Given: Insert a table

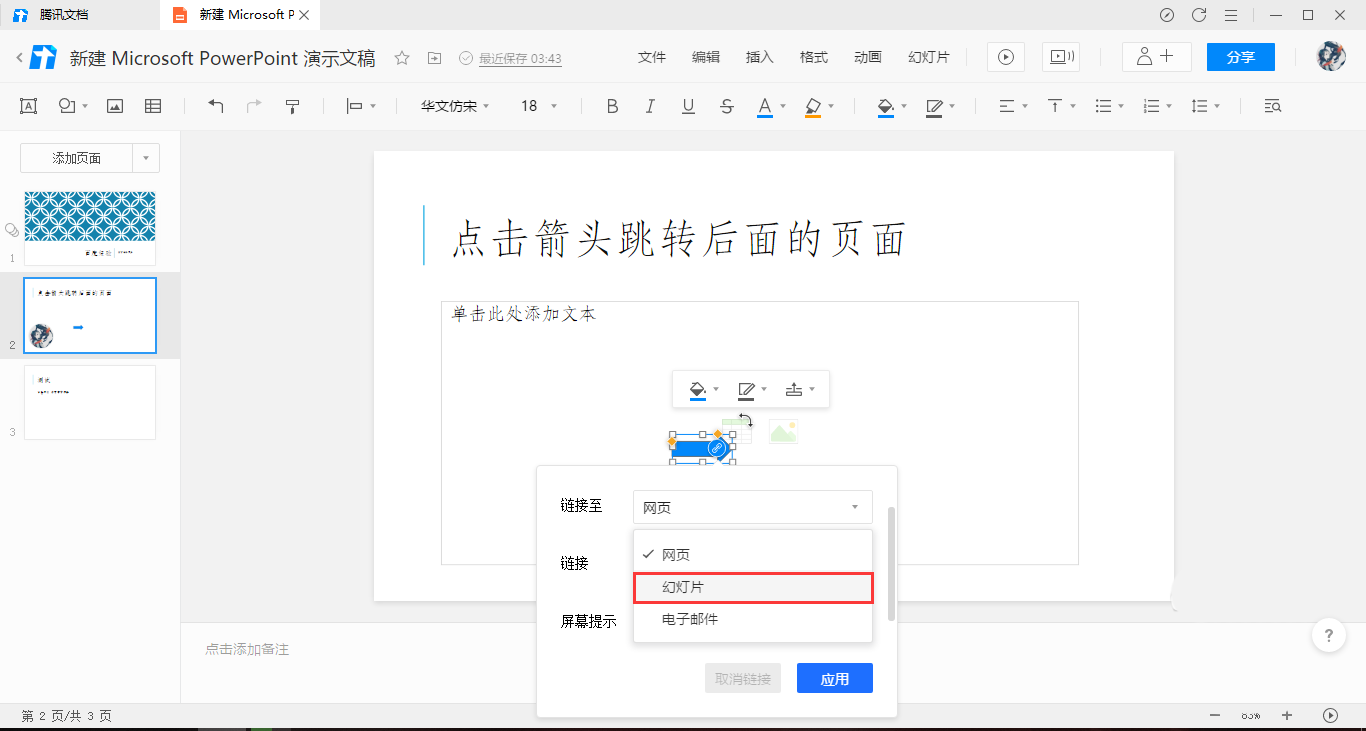Looking at the screenshot, I should (x=153, y=105).
